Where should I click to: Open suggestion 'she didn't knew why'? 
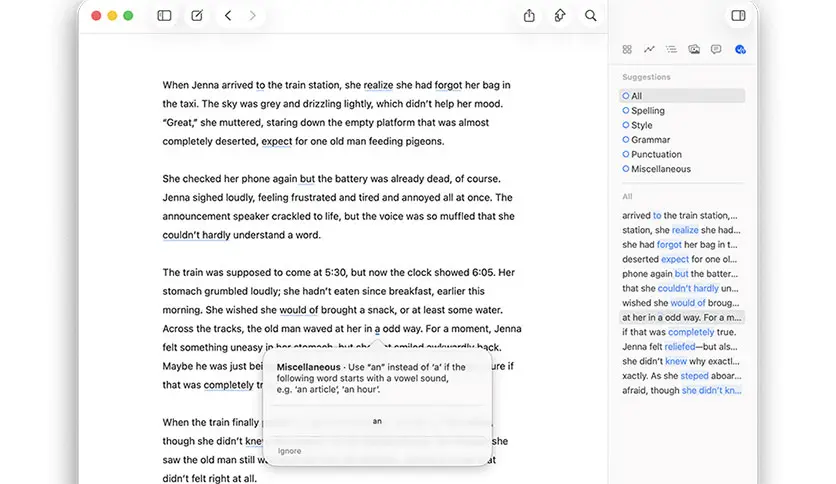point(681,361)
